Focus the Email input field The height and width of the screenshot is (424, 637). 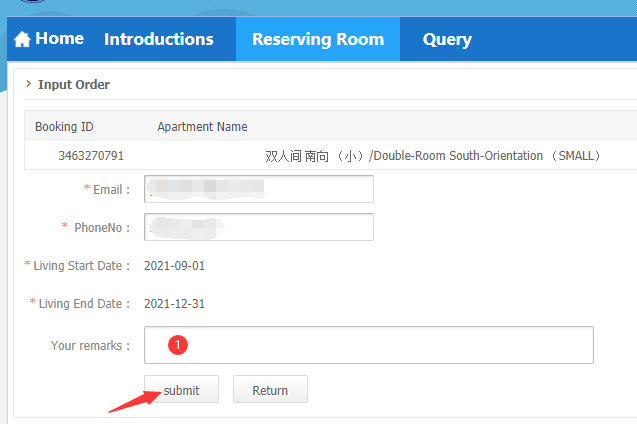[x=258, y=189]
